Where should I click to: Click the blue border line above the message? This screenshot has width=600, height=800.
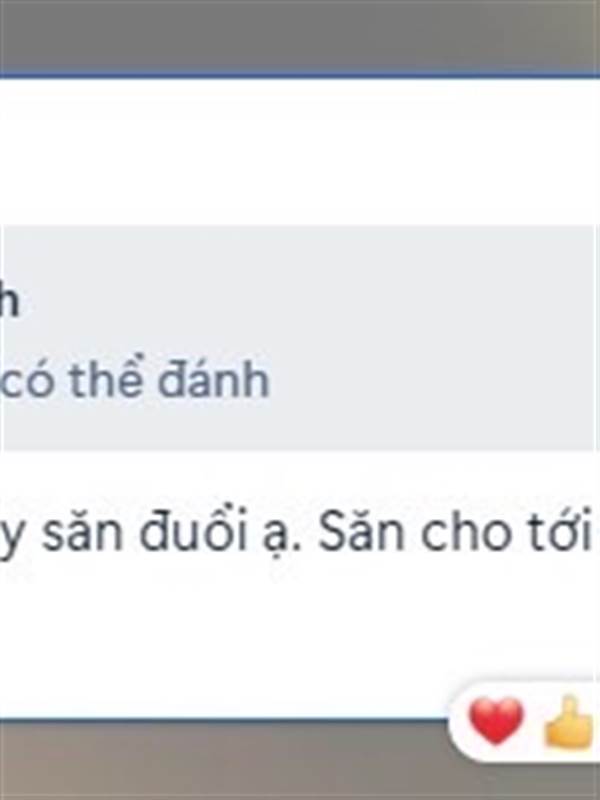300,76
